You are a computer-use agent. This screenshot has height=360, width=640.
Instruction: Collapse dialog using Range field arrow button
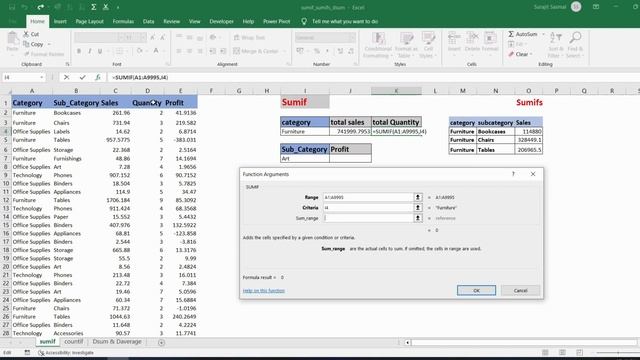(418, 197)
